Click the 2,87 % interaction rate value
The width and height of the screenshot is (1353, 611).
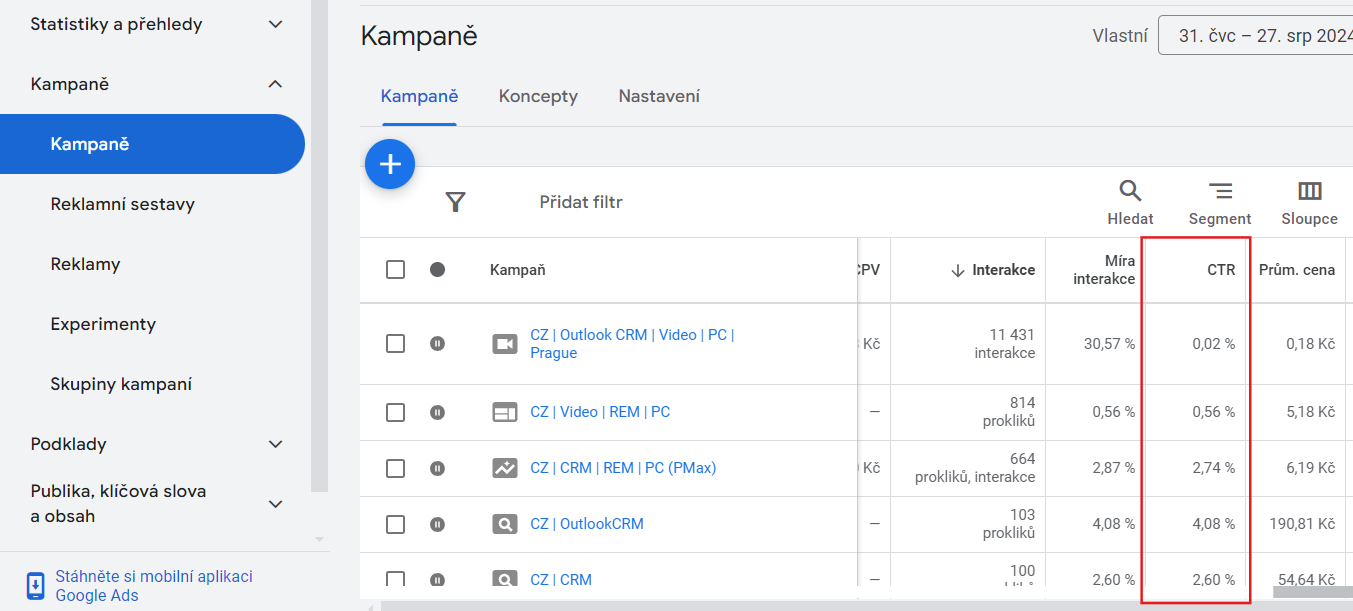pyautogui.click(x=1113, y=468)
